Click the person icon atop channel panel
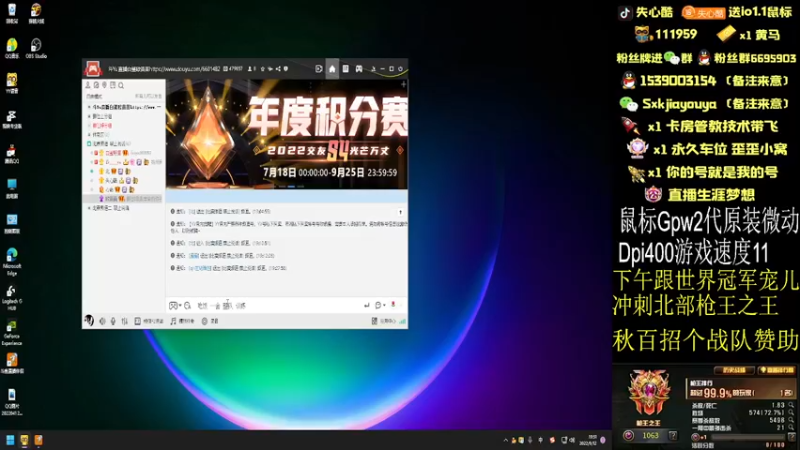The height and width of the screenshot is (450, 800). click(88, 85)
